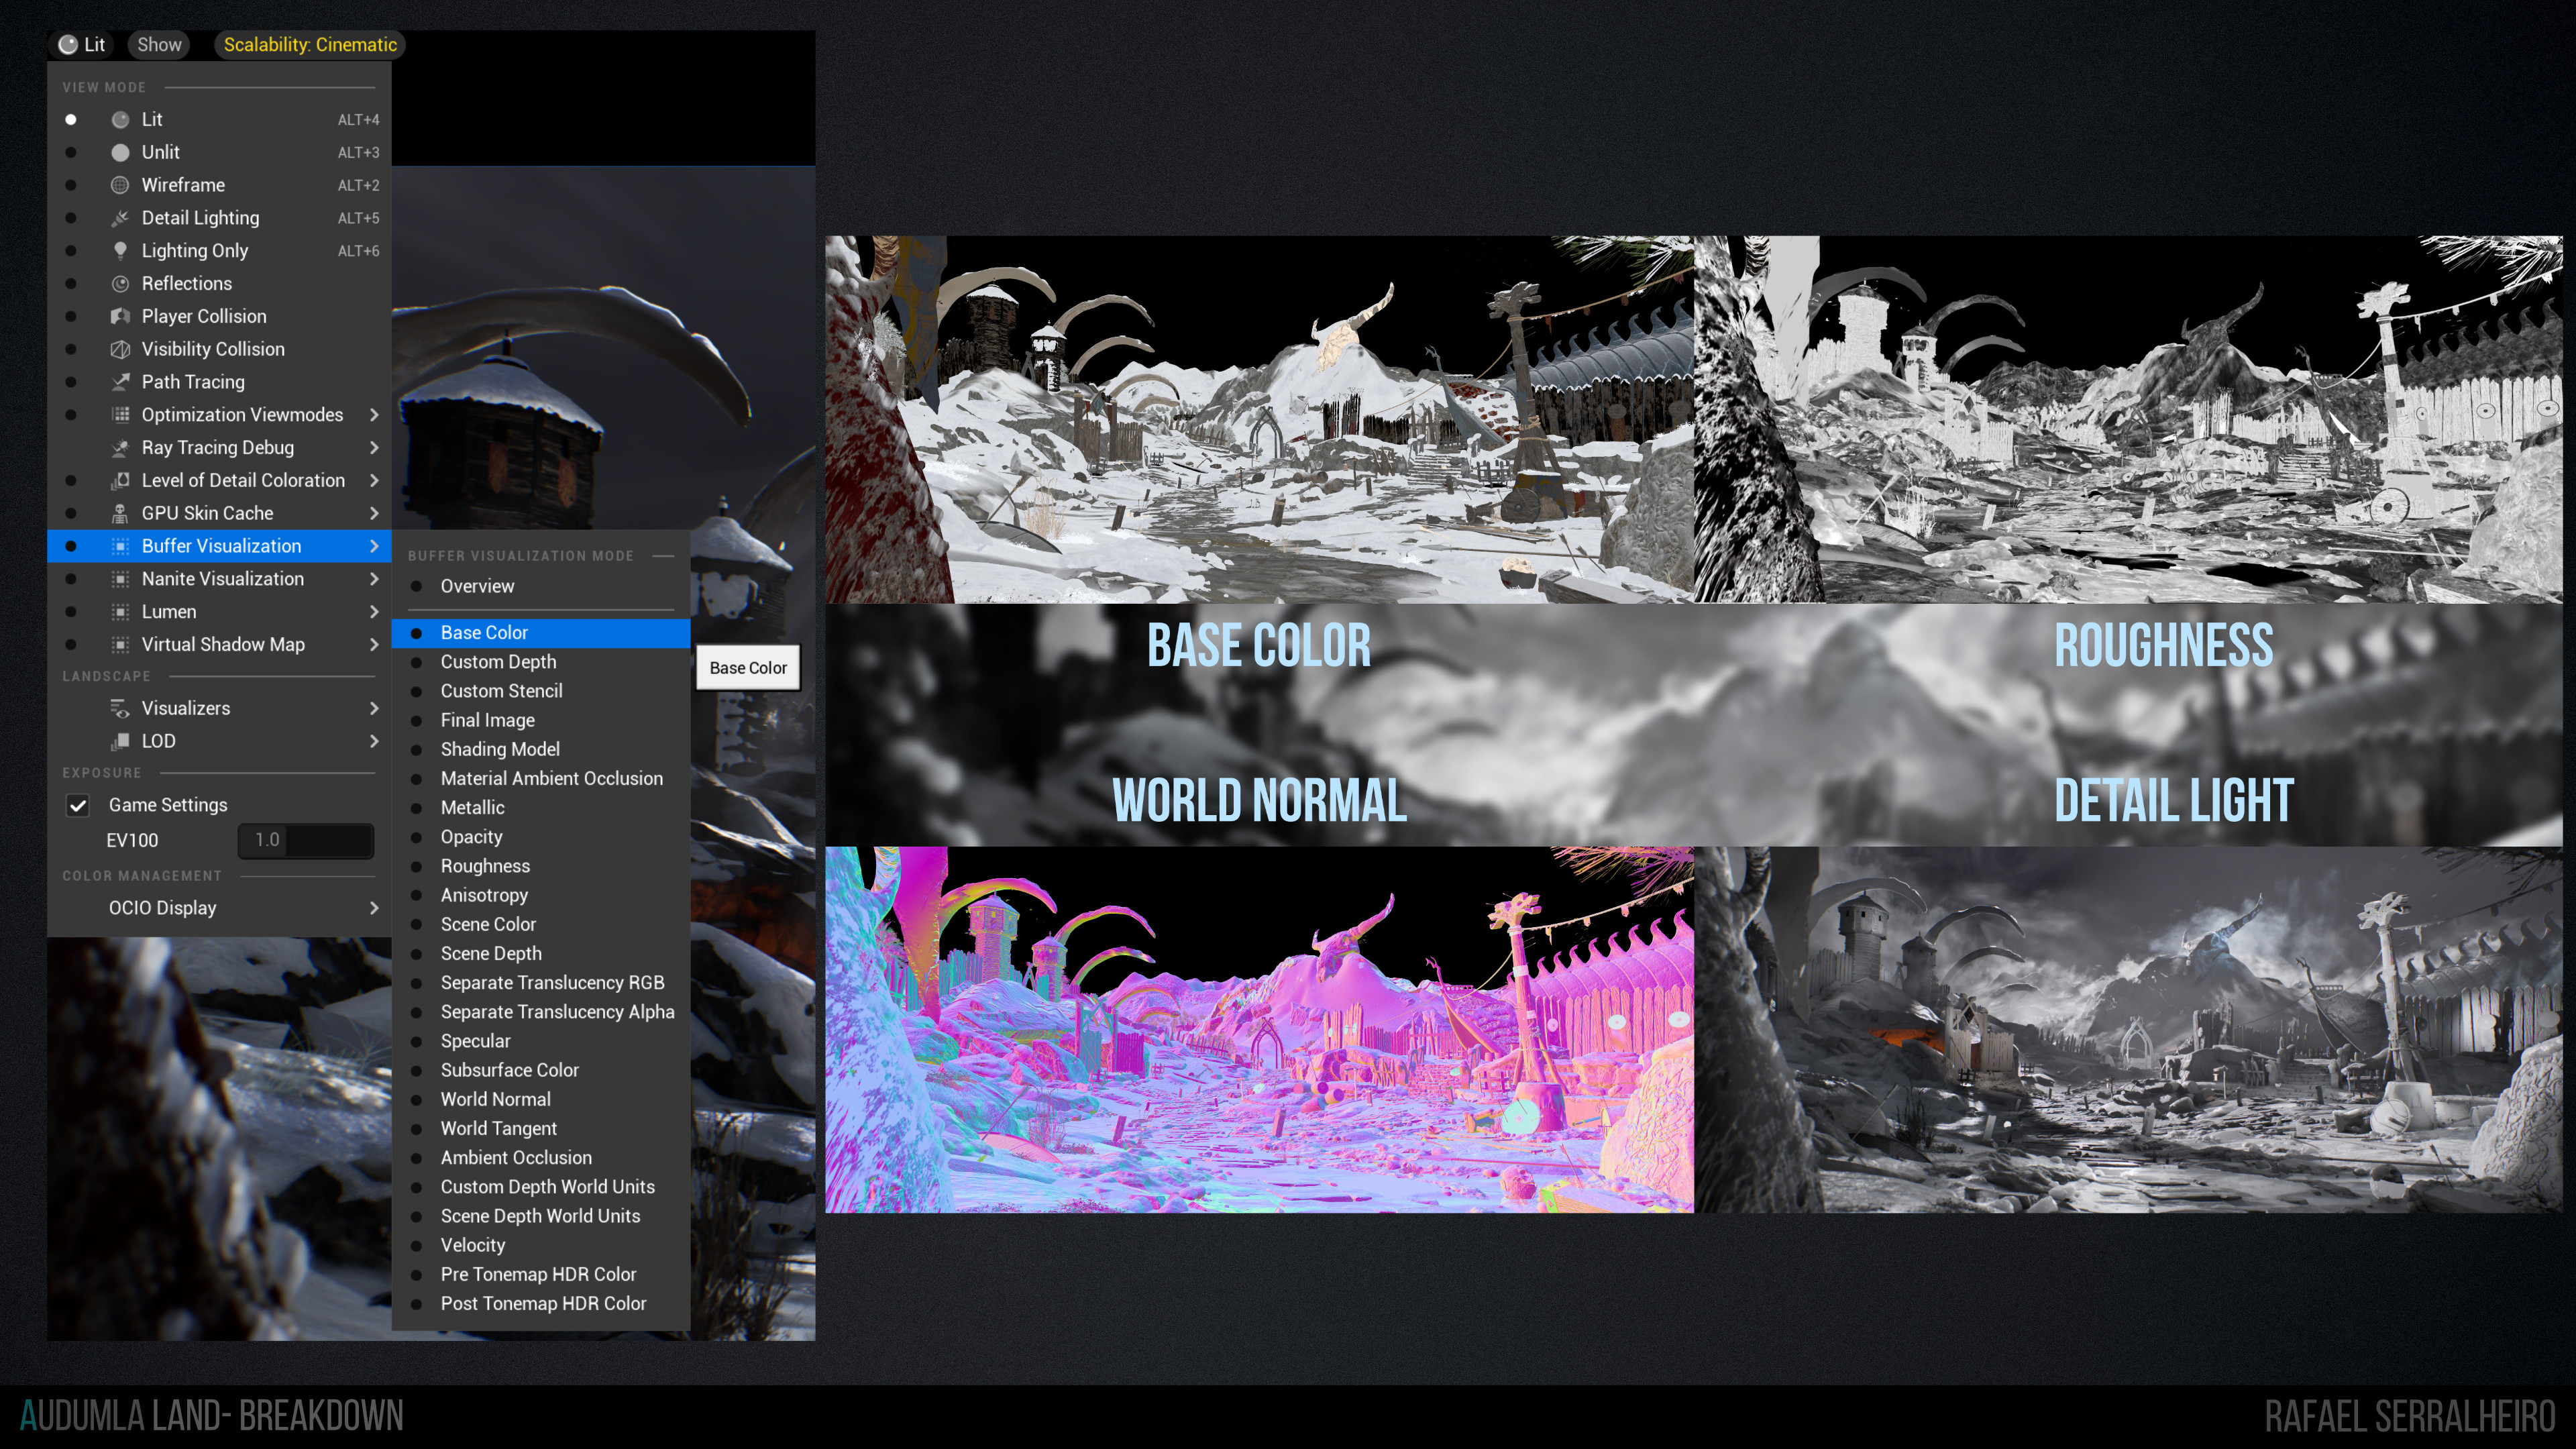
Task: Select the World Normal radio button
Action: point(417,1099)
